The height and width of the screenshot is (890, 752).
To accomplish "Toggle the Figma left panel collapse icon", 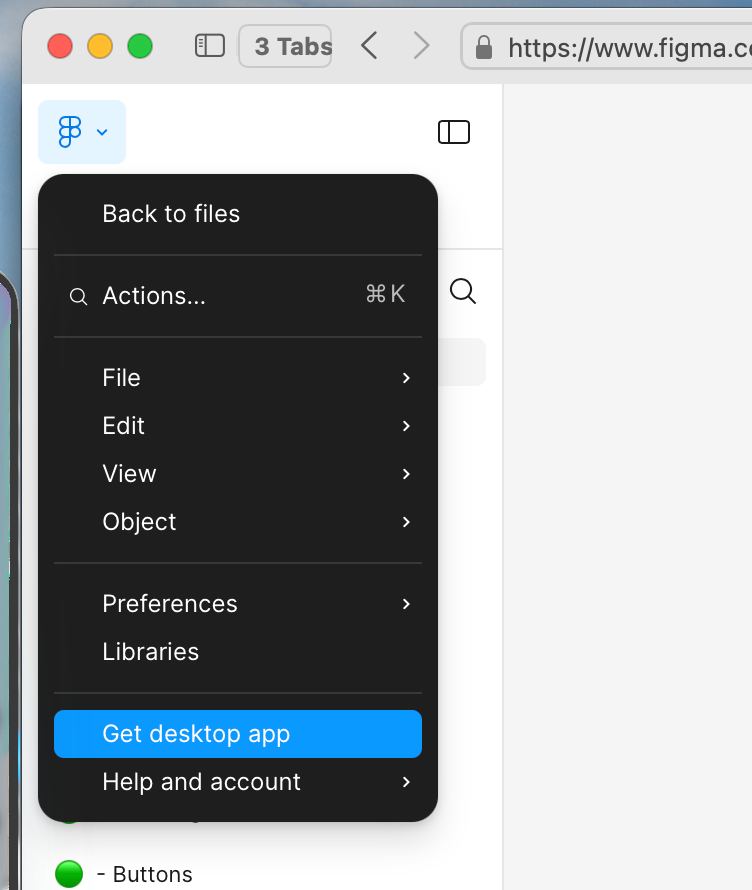I will (x=453, y=132).
